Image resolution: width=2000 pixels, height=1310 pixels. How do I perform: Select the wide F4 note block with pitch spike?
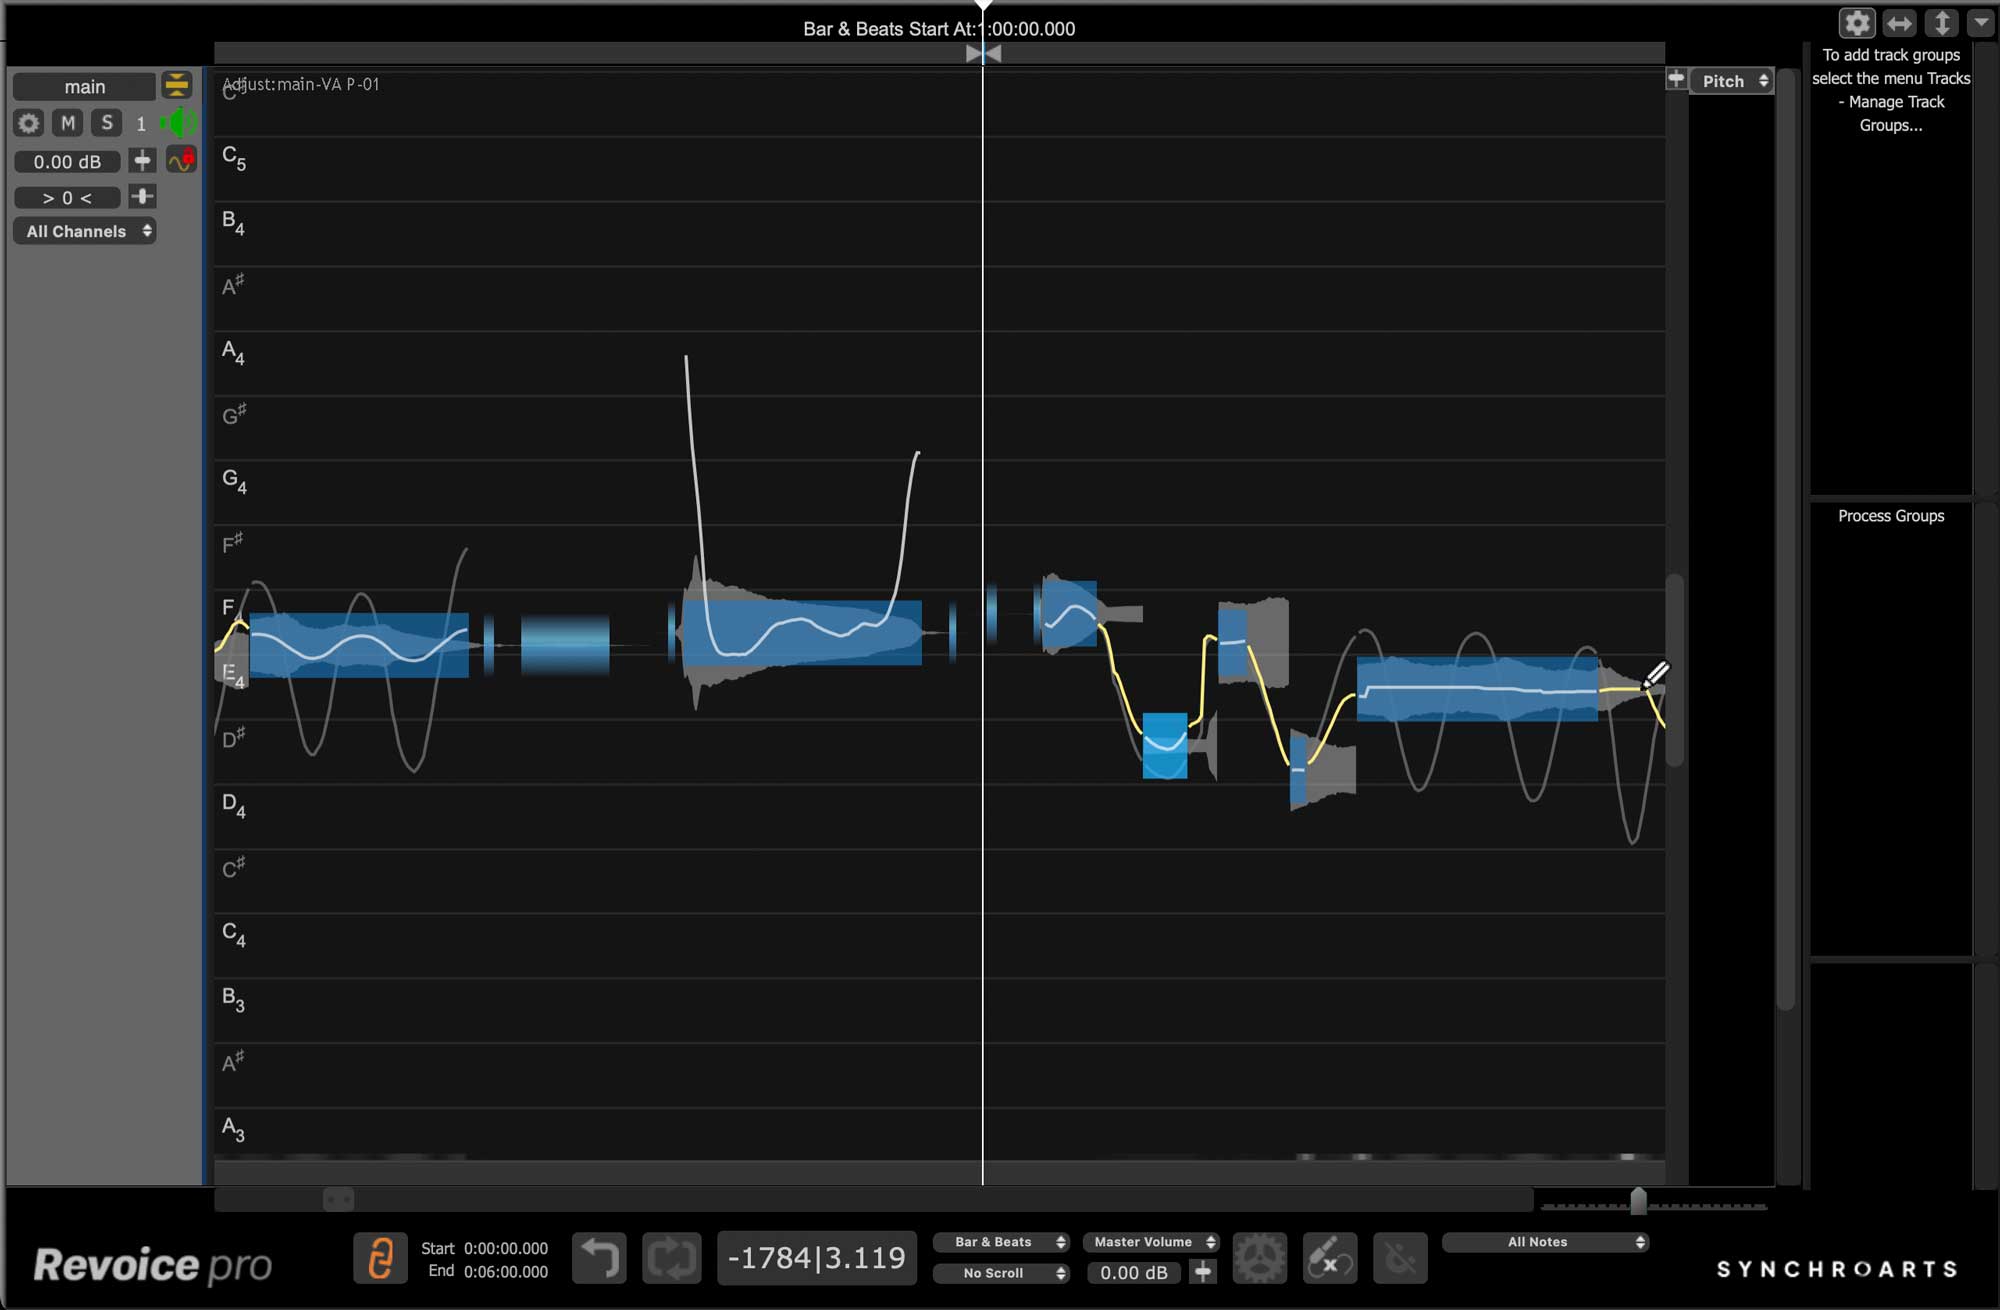[x=801, y=633]
